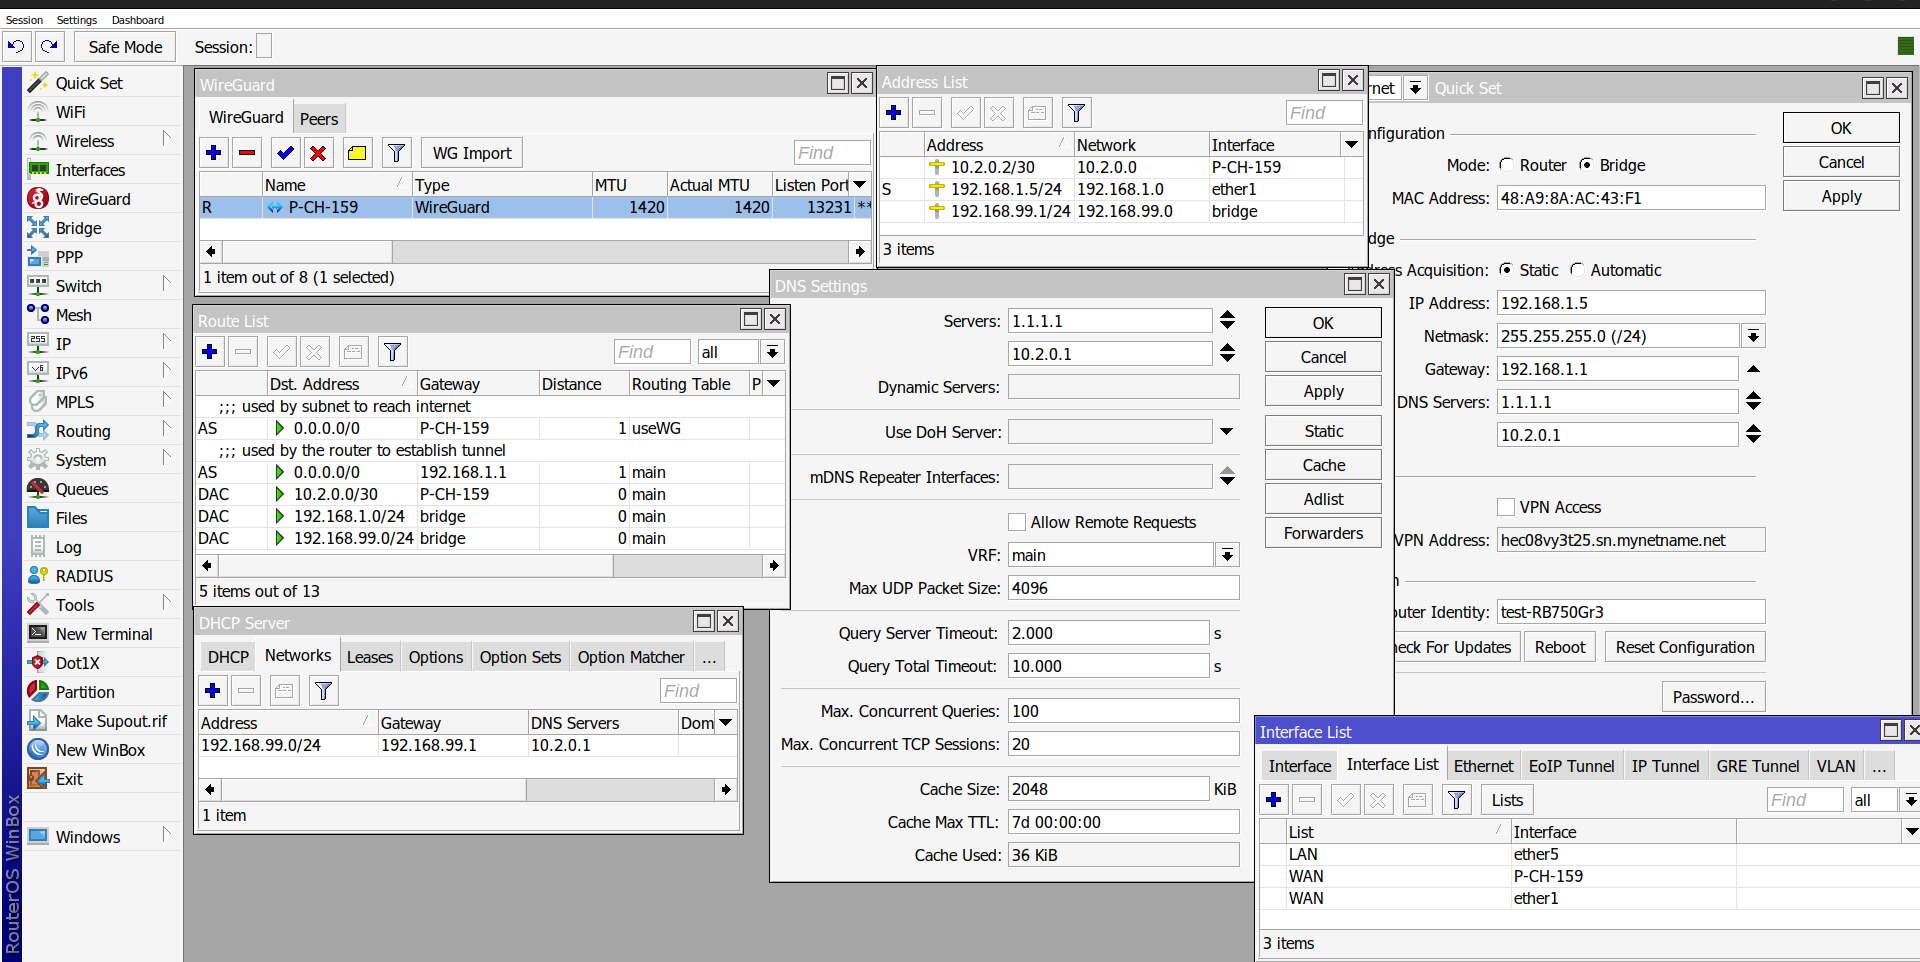
Task: Open the filter funnel in Address List
Action: 1076,113
